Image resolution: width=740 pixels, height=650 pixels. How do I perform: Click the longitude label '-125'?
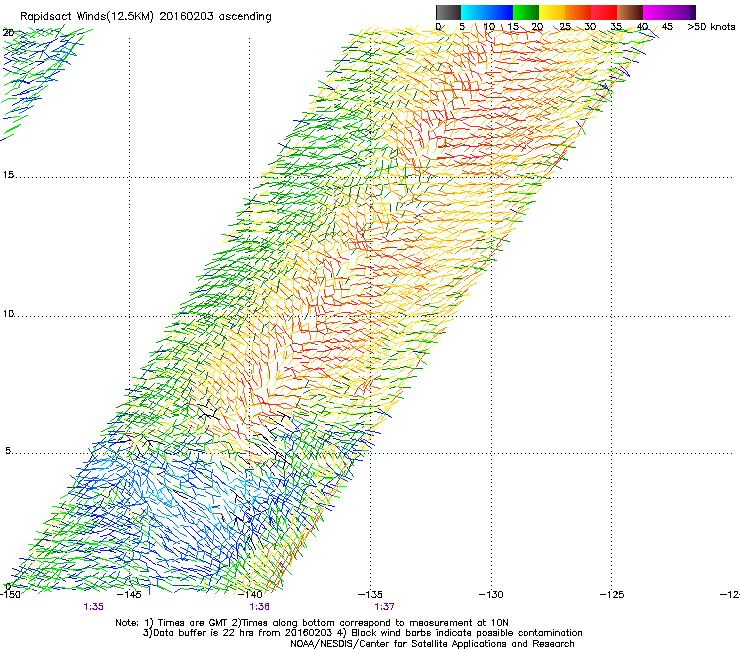(612, 594)
